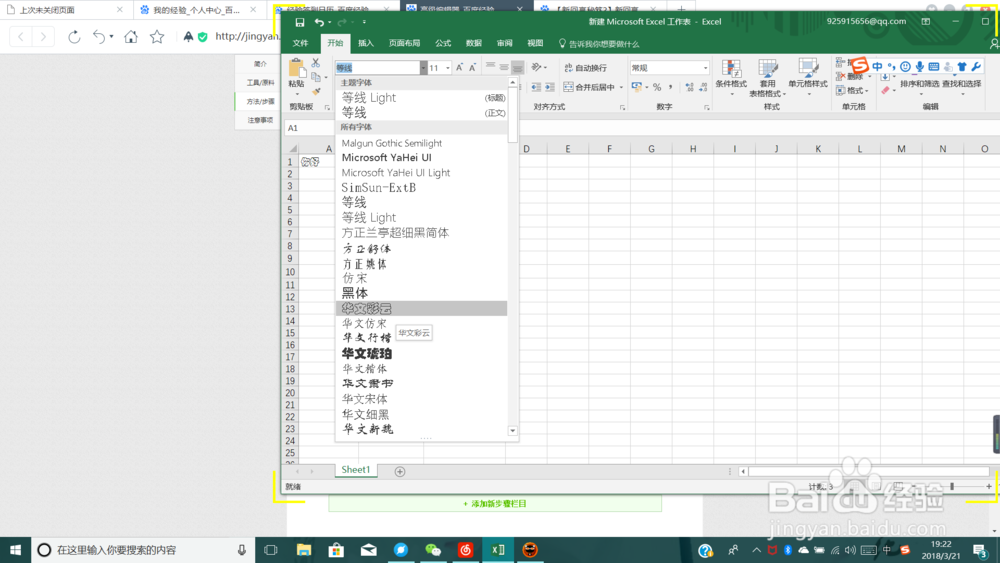The image size is (1000, 563).
Task: Expand Quick Access Toolbar customize arrow
Action: click(x=364, y=22)
